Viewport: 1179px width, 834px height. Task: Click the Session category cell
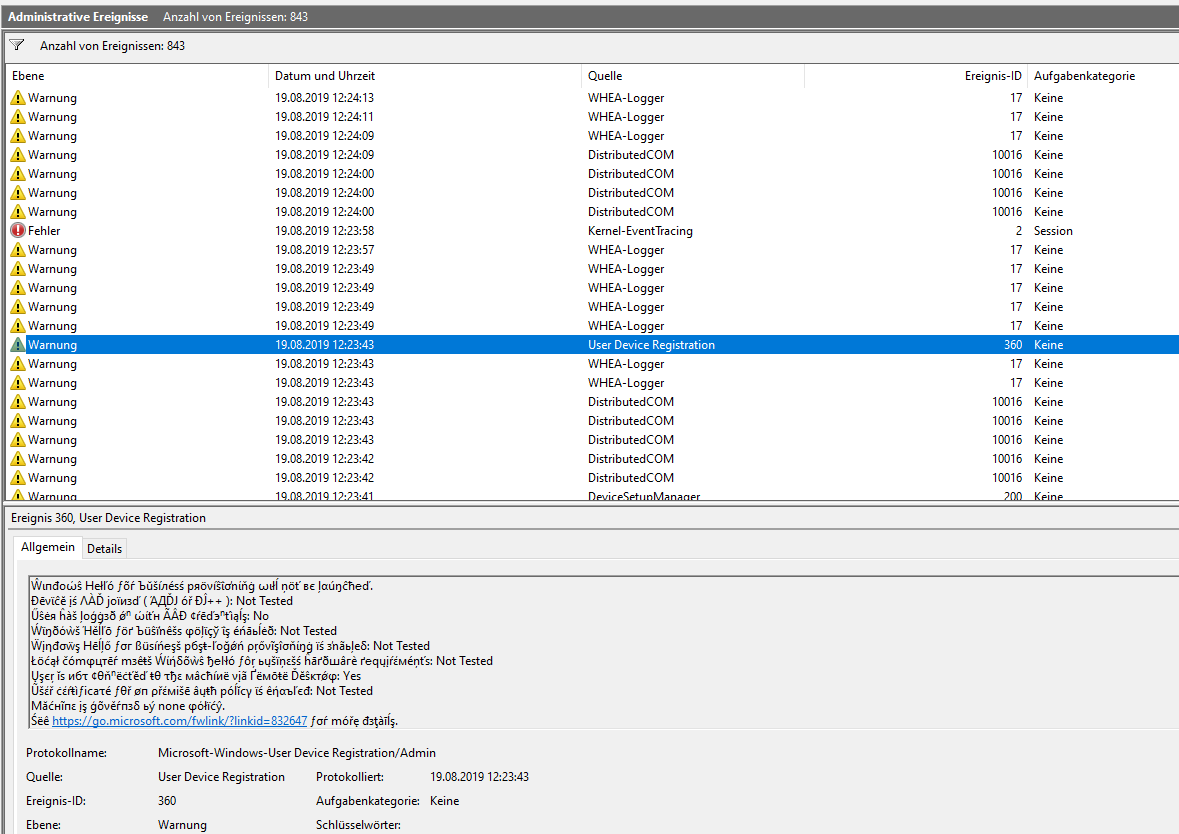click(1053, 231)
